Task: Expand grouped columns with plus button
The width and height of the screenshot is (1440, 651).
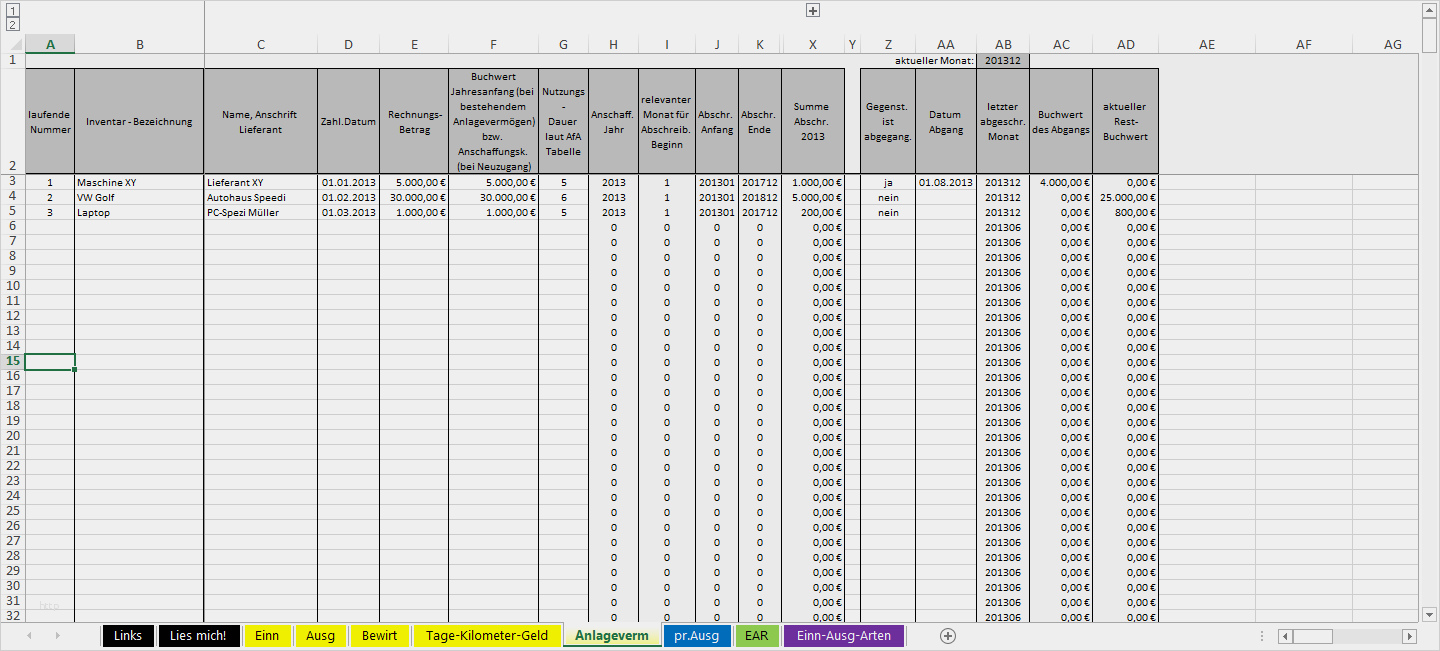Action: point(813,11)
